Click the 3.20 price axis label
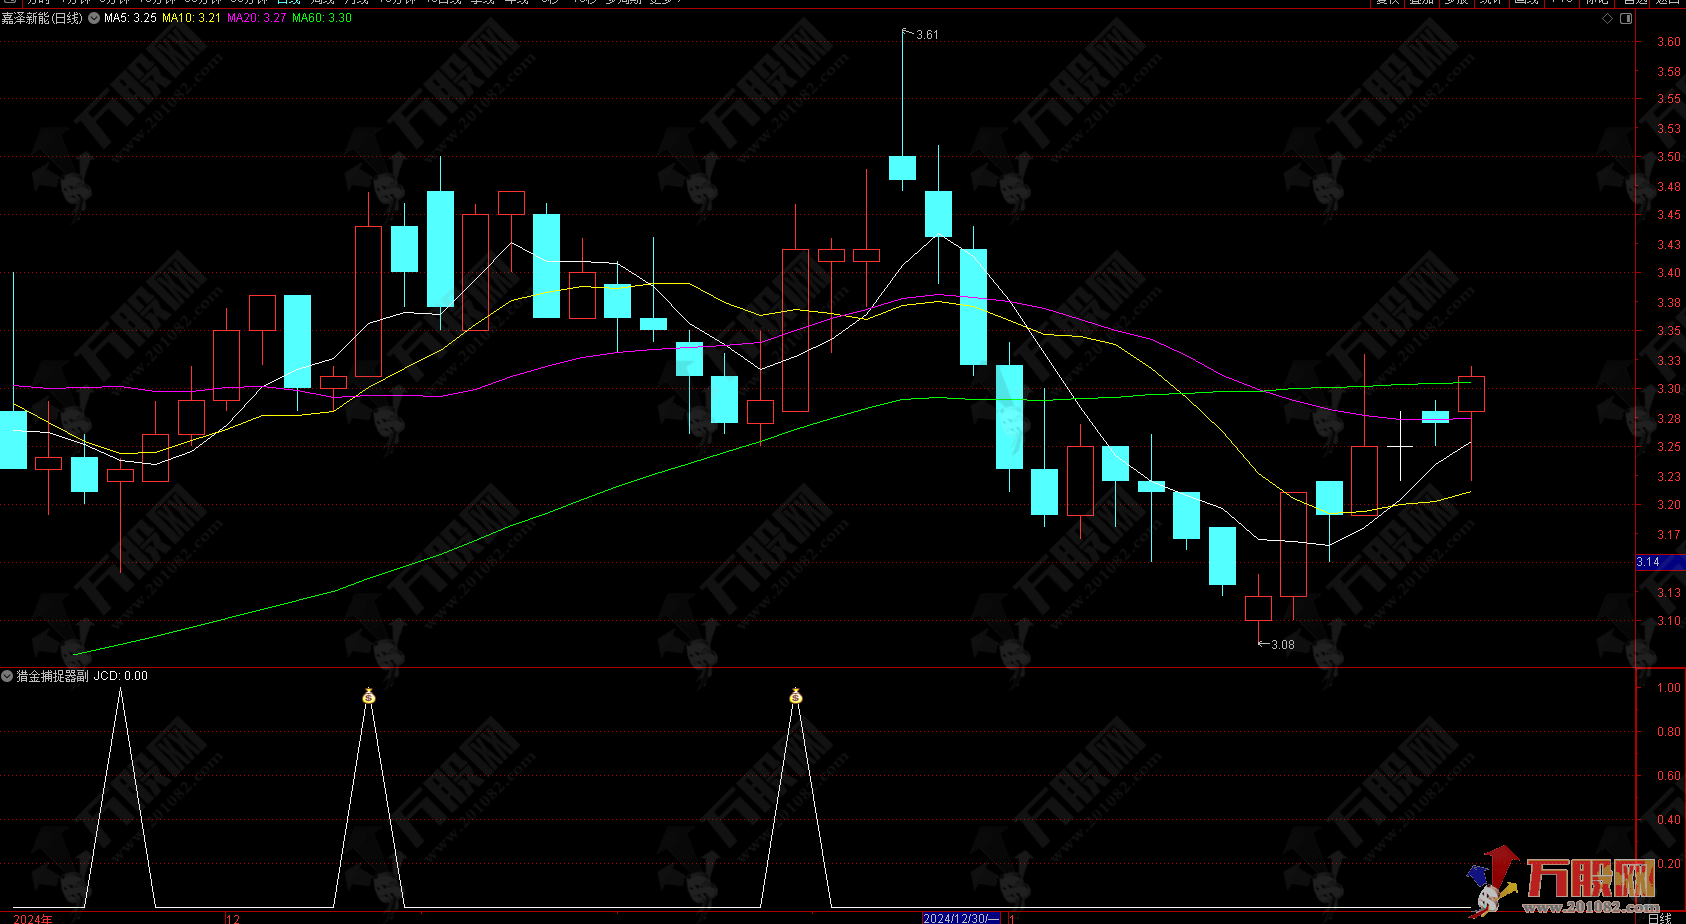This screenshot has height=924, width=1686. tap(1668, 505)
